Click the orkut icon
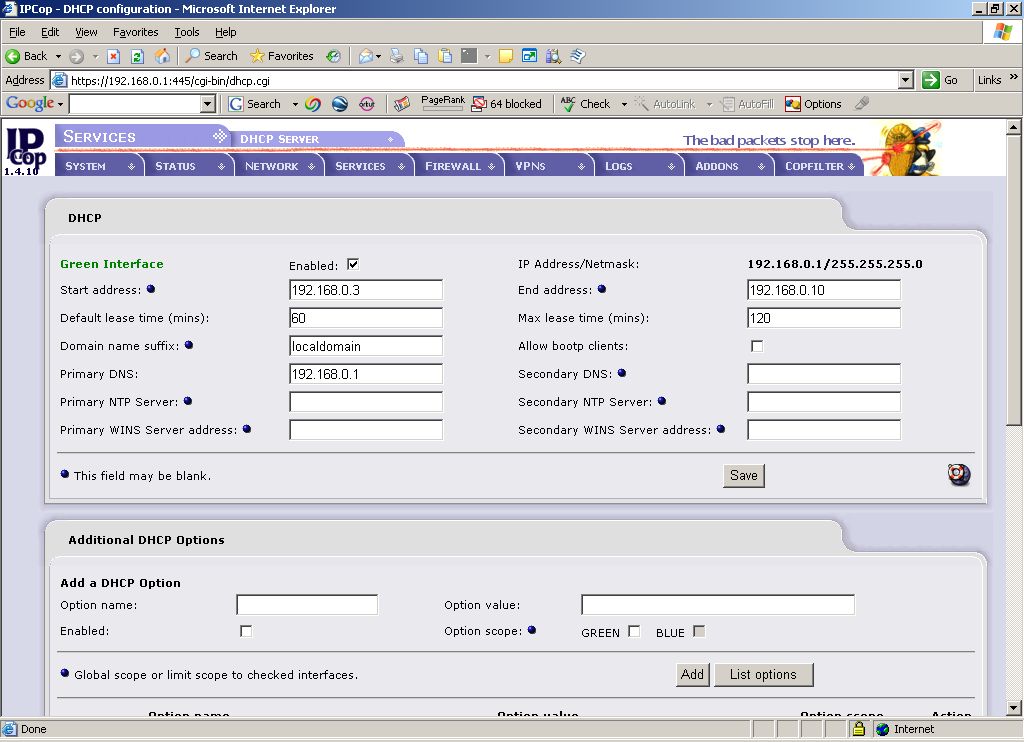The width and height of the screenshot is (1024, 742). tap(367, 104)
